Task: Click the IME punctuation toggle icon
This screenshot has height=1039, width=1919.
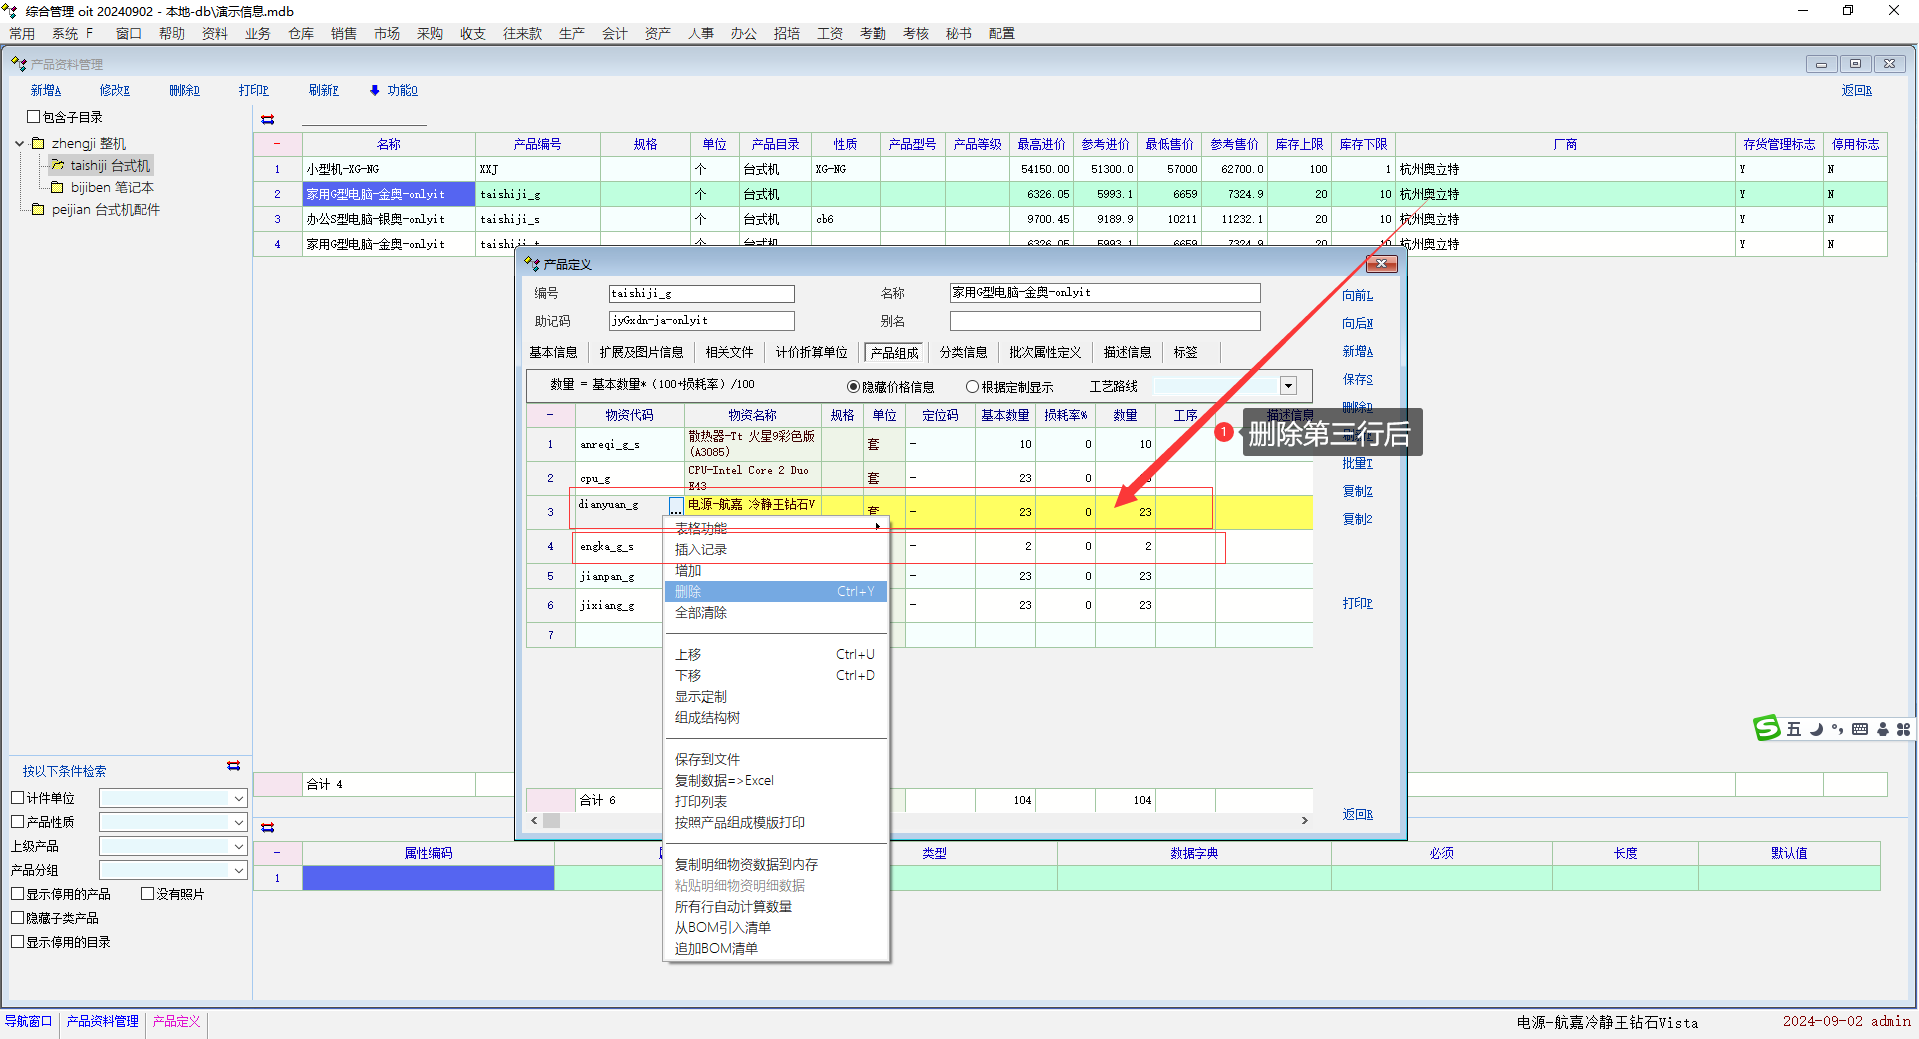Action: point(1838,729)
